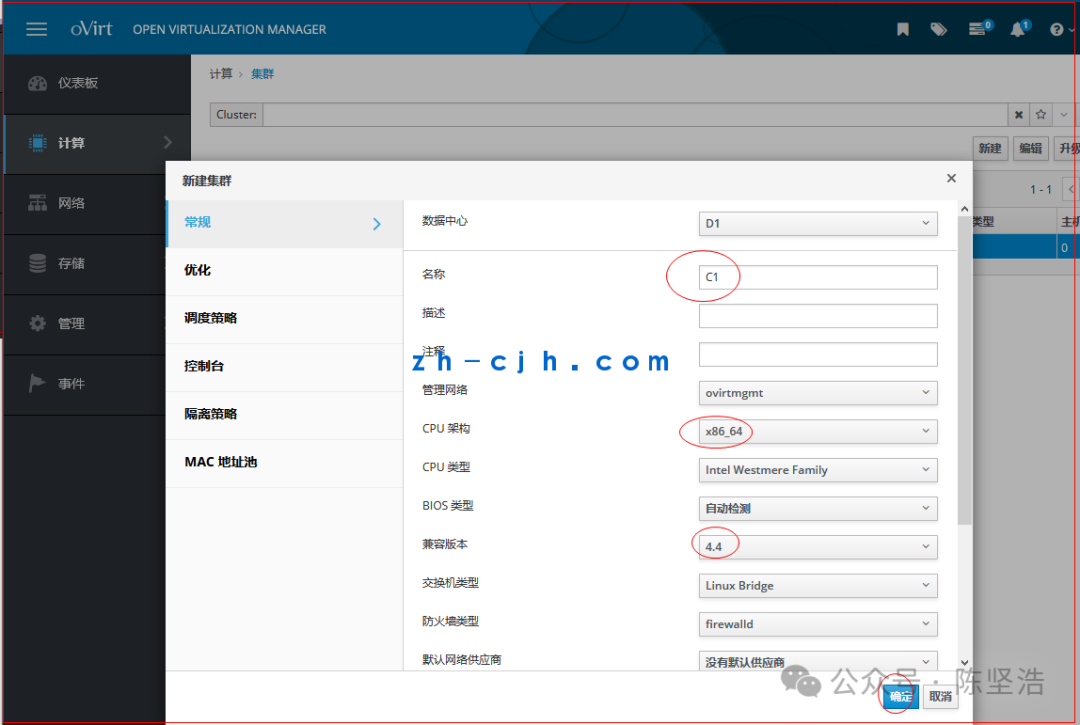This screenshot has height=725, width=1080.
Task: Show tasks list icon in header
Action: [x=979, y=28]
